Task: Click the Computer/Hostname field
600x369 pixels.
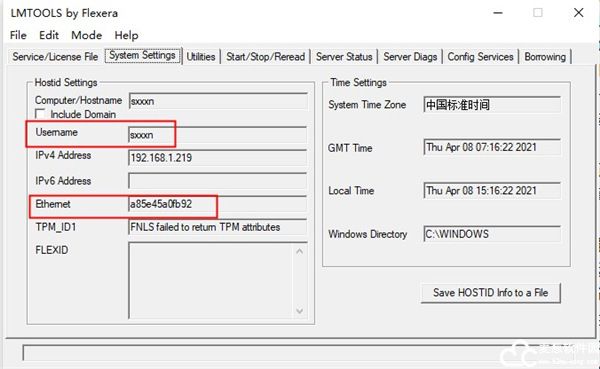Action: point(218,101)
